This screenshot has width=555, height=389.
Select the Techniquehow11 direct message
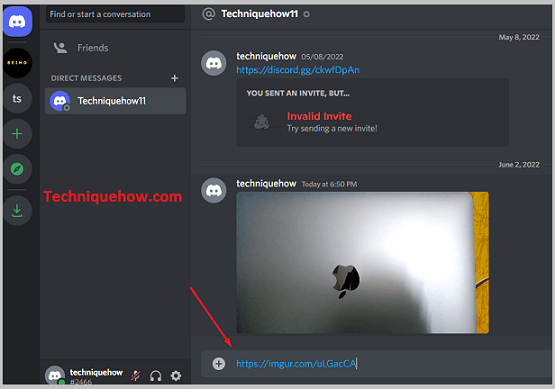[116, 101]
